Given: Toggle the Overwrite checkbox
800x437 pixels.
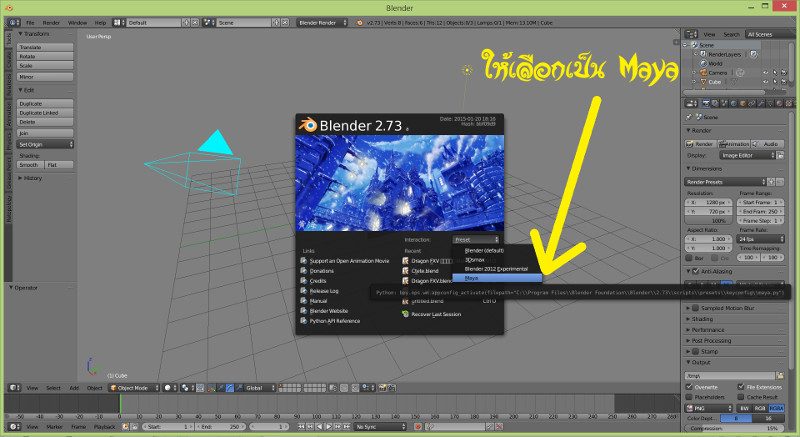Looking at the screenshot, I should tap(689, 387).
